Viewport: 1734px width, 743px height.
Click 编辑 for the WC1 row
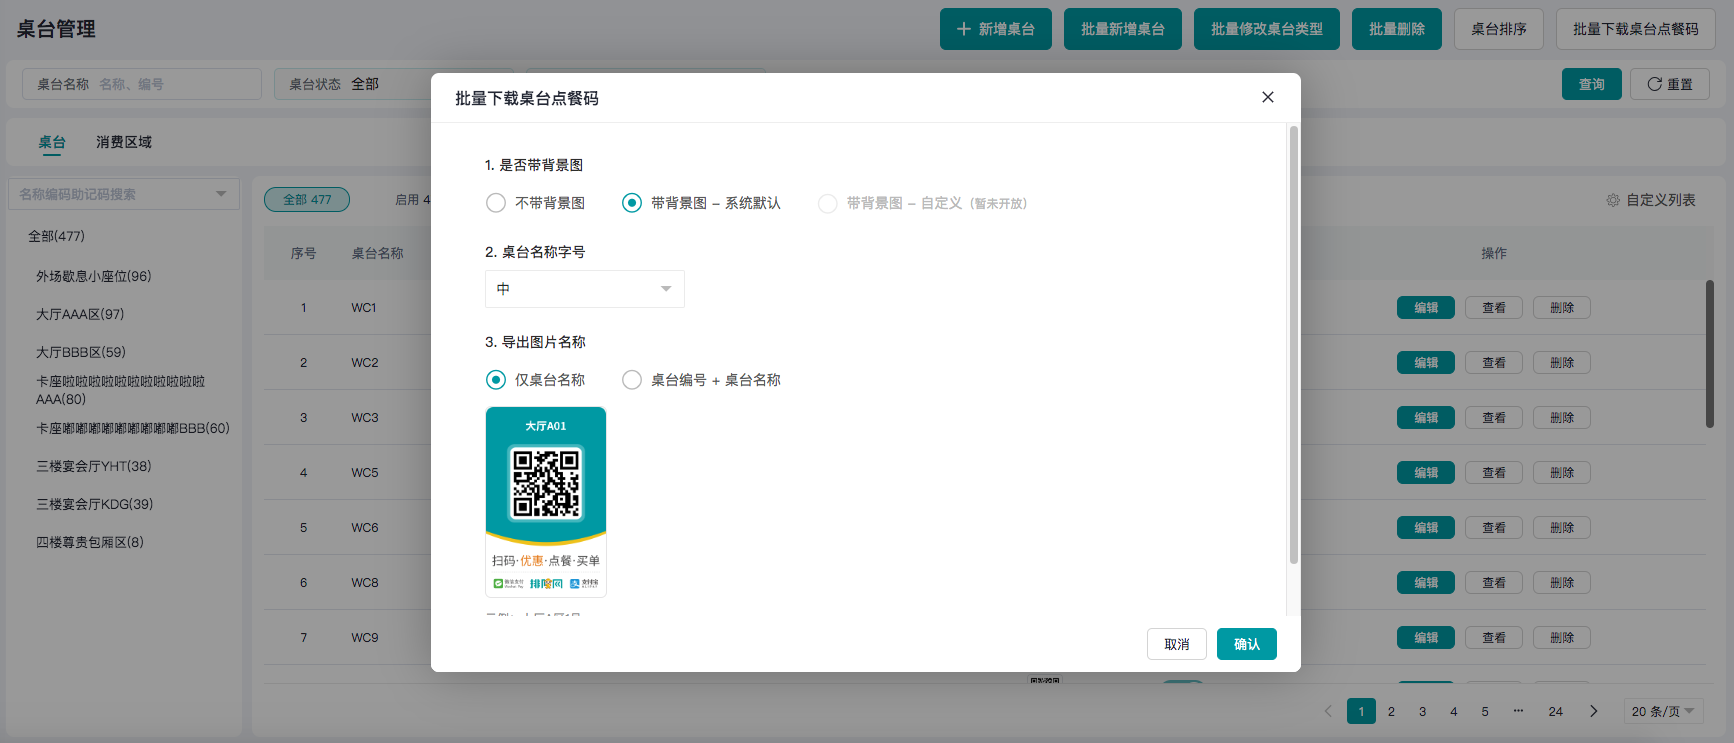click(x=1426, y=308)
